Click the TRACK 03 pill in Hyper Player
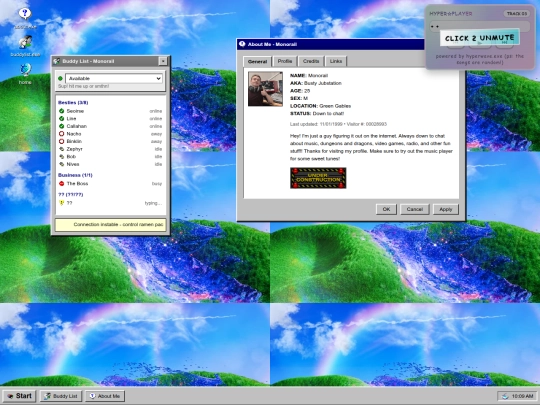 [517, 13]
